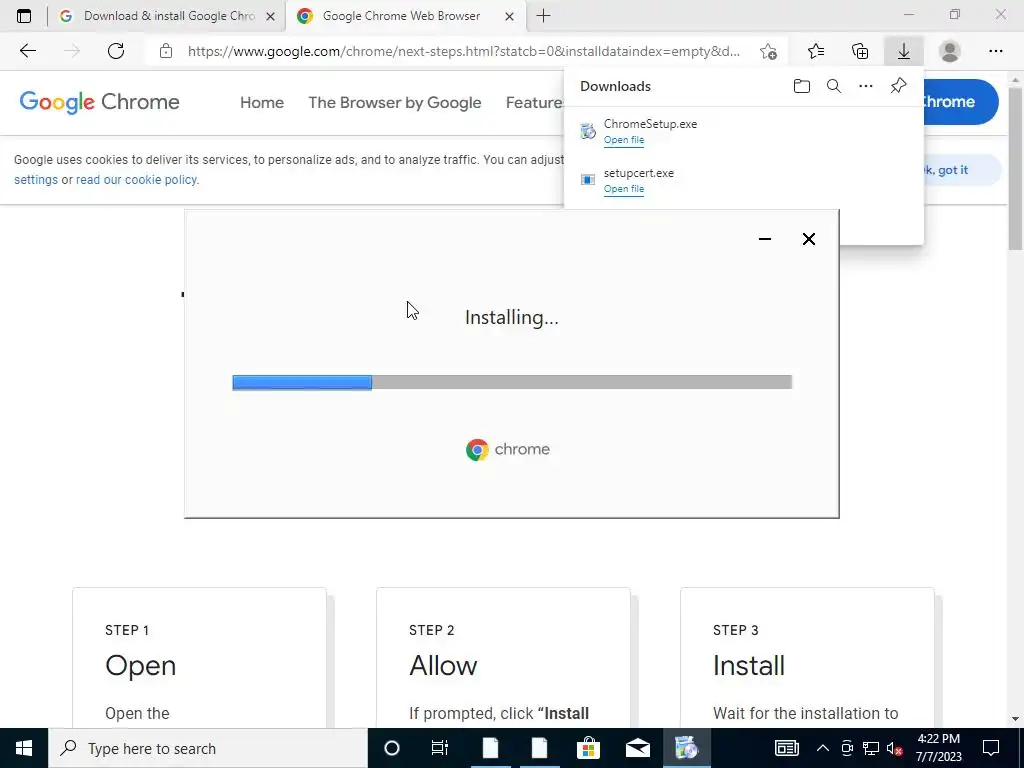The width and height of the screenshot is (1024, 768).
Task: Click the setupcert.exe file icon
Action: (588, 179)
